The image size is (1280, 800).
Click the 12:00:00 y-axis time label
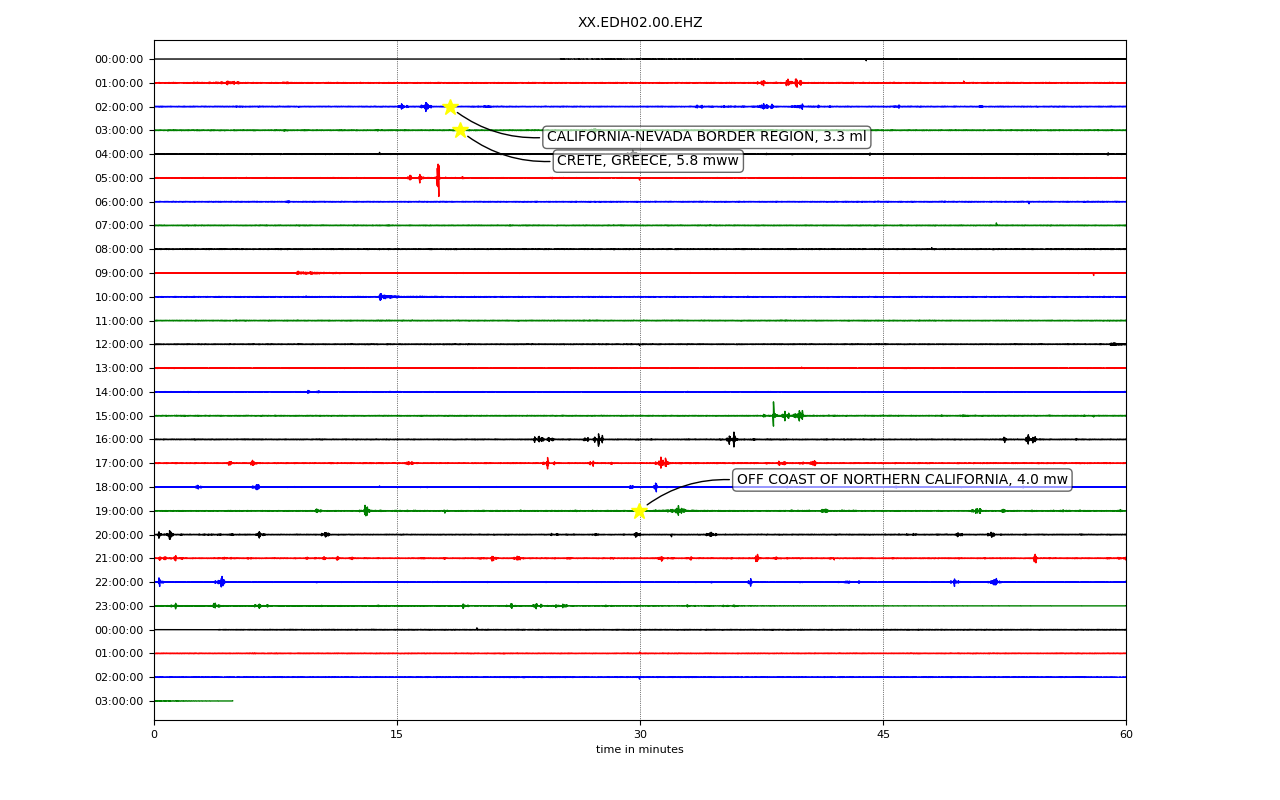119,345
